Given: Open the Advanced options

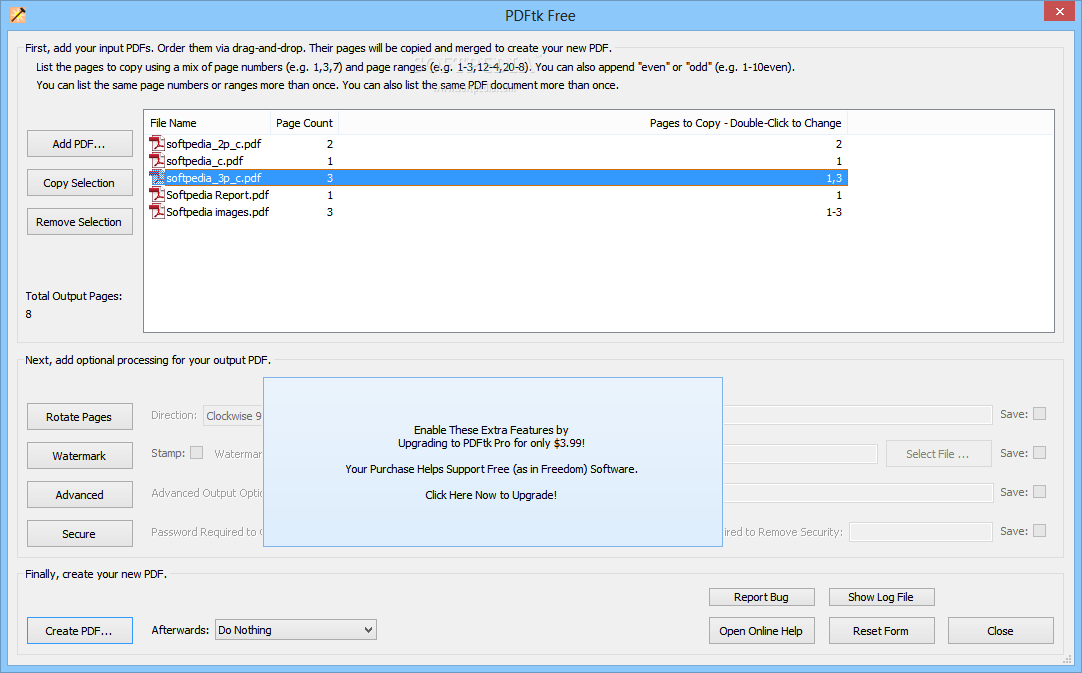Looking at the screenshot, I should (79, 495).
